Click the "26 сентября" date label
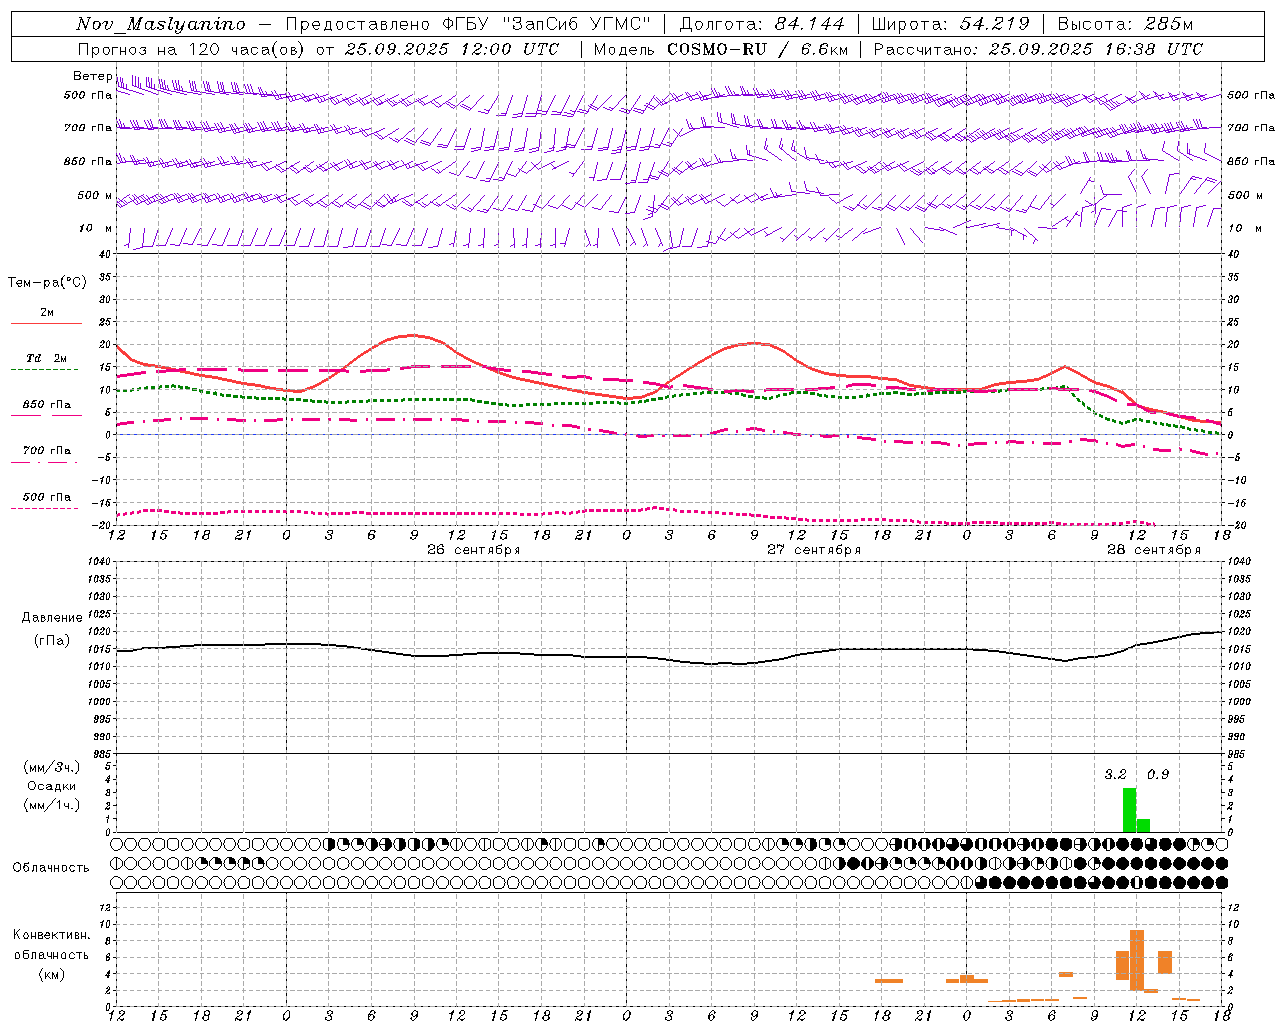Screen dimensions: 1280x1024 point(473,550)
